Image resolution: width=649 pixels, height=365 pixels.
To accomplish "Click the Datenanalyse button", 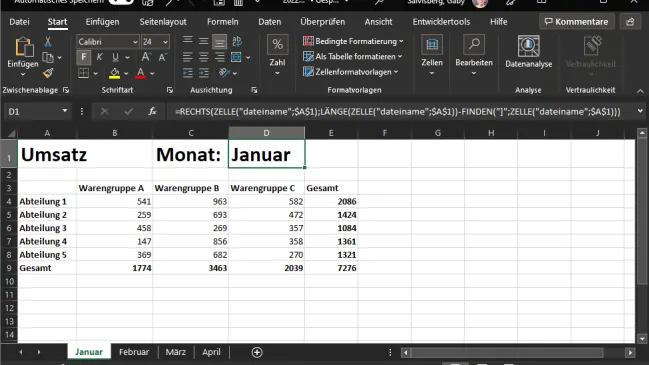I will coord(529,52).
